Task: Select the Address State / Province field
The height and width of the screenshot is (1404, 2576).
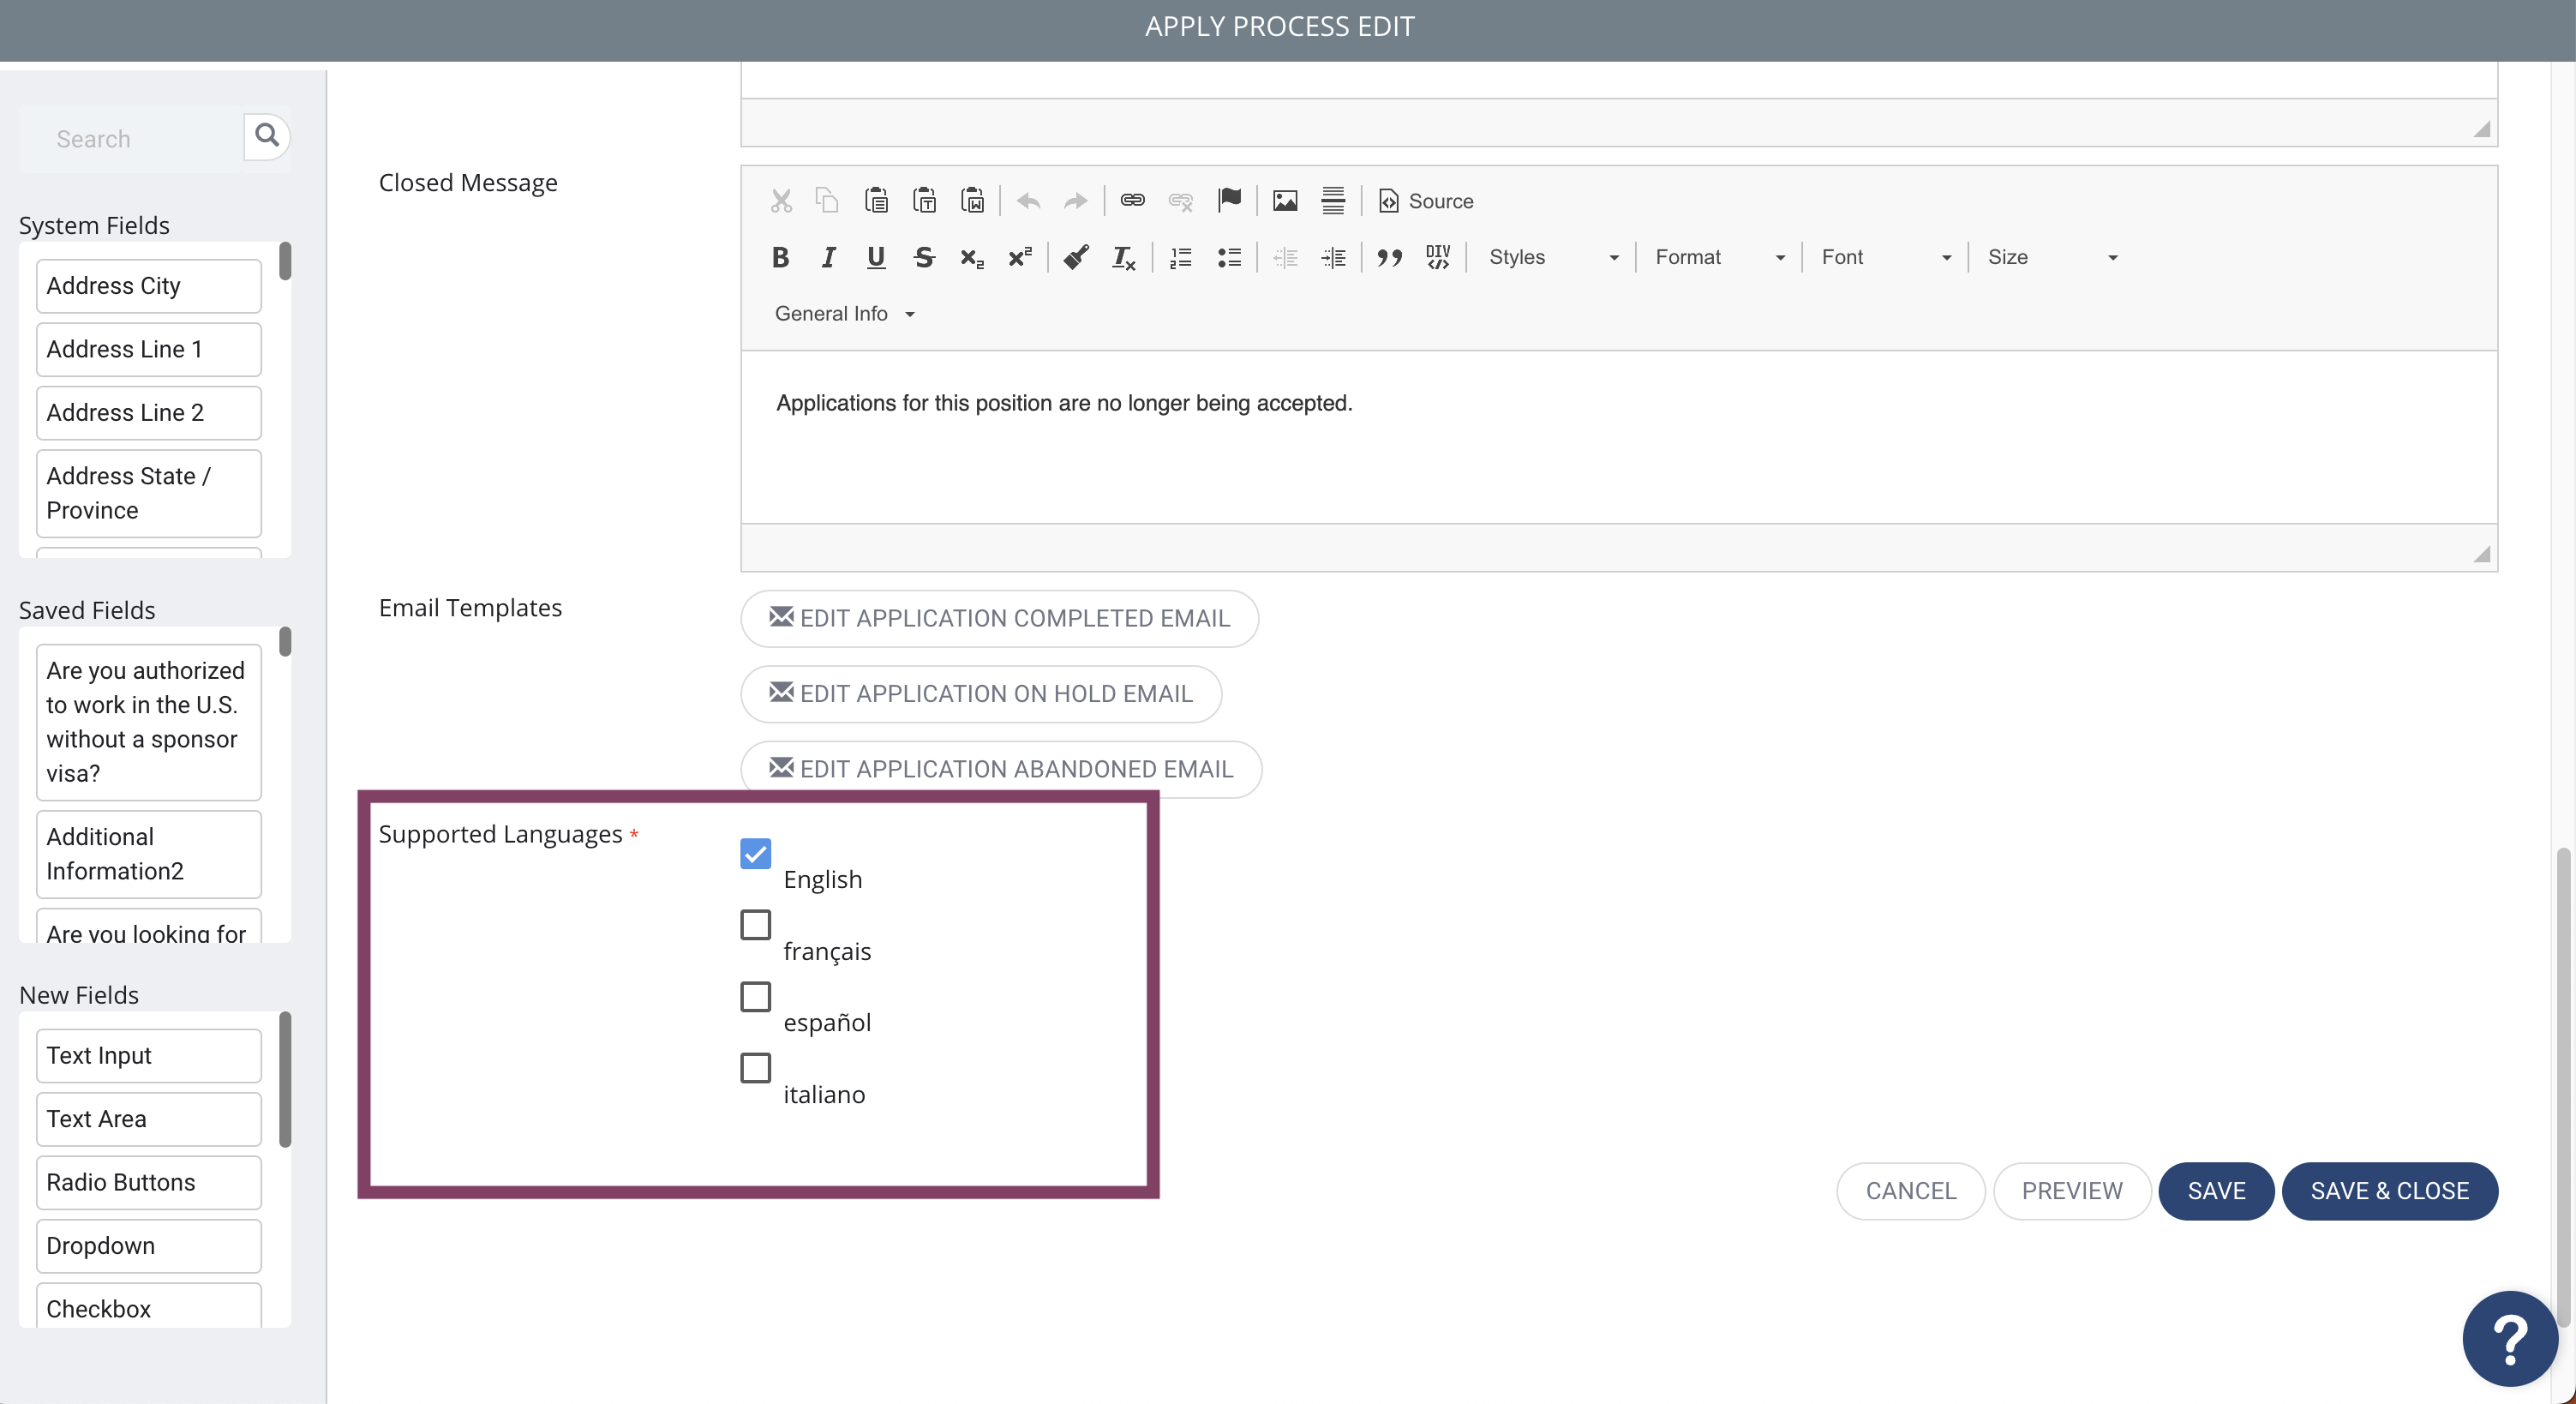Action: [x=149, y=493]
